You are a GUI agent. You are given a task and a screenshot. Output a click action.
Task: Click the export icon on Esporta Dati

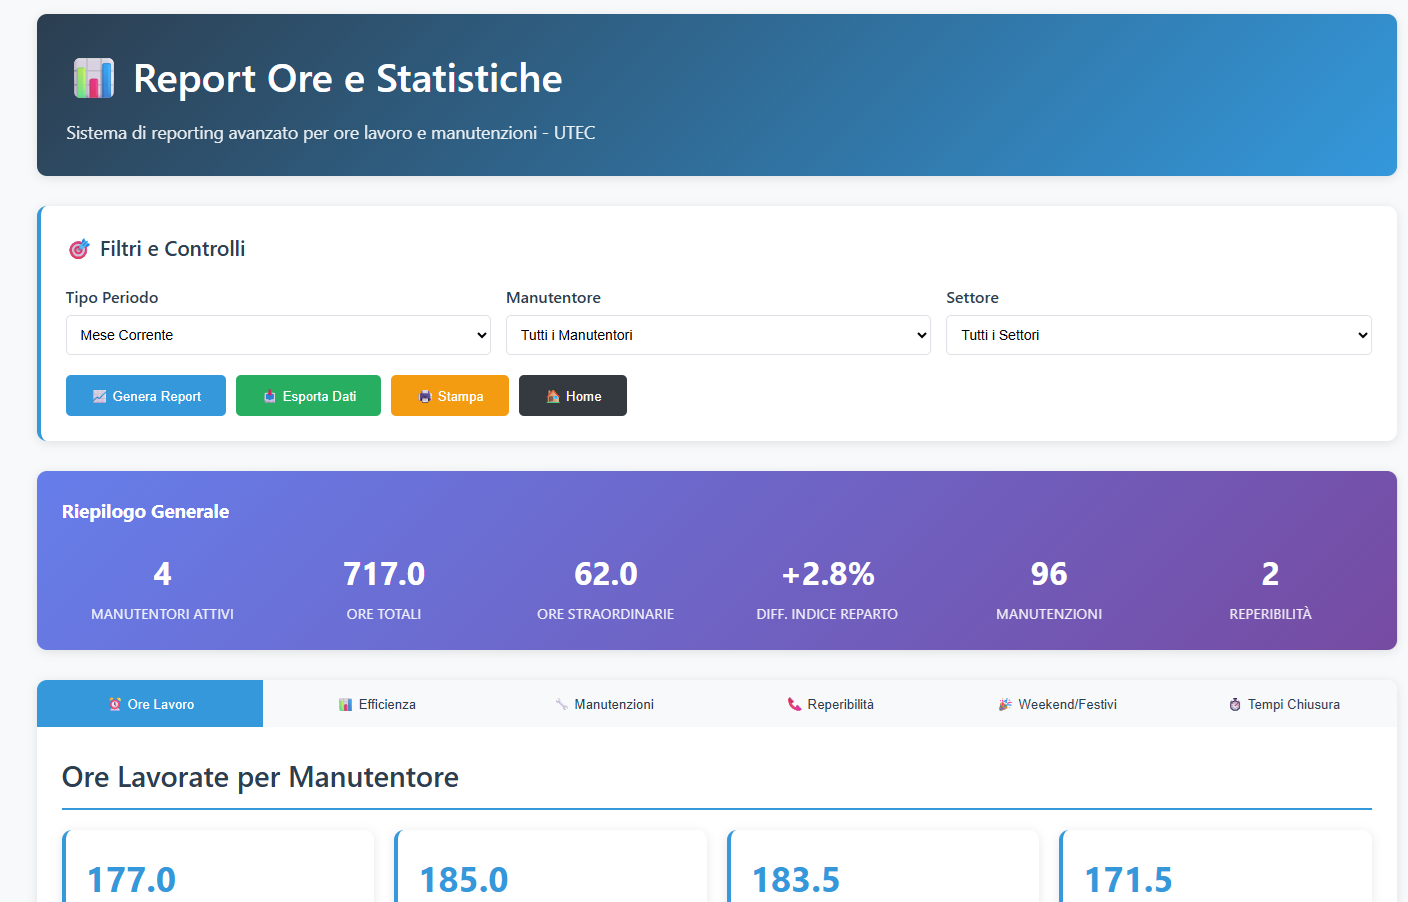pyautogui.click(x=269, y=397)
